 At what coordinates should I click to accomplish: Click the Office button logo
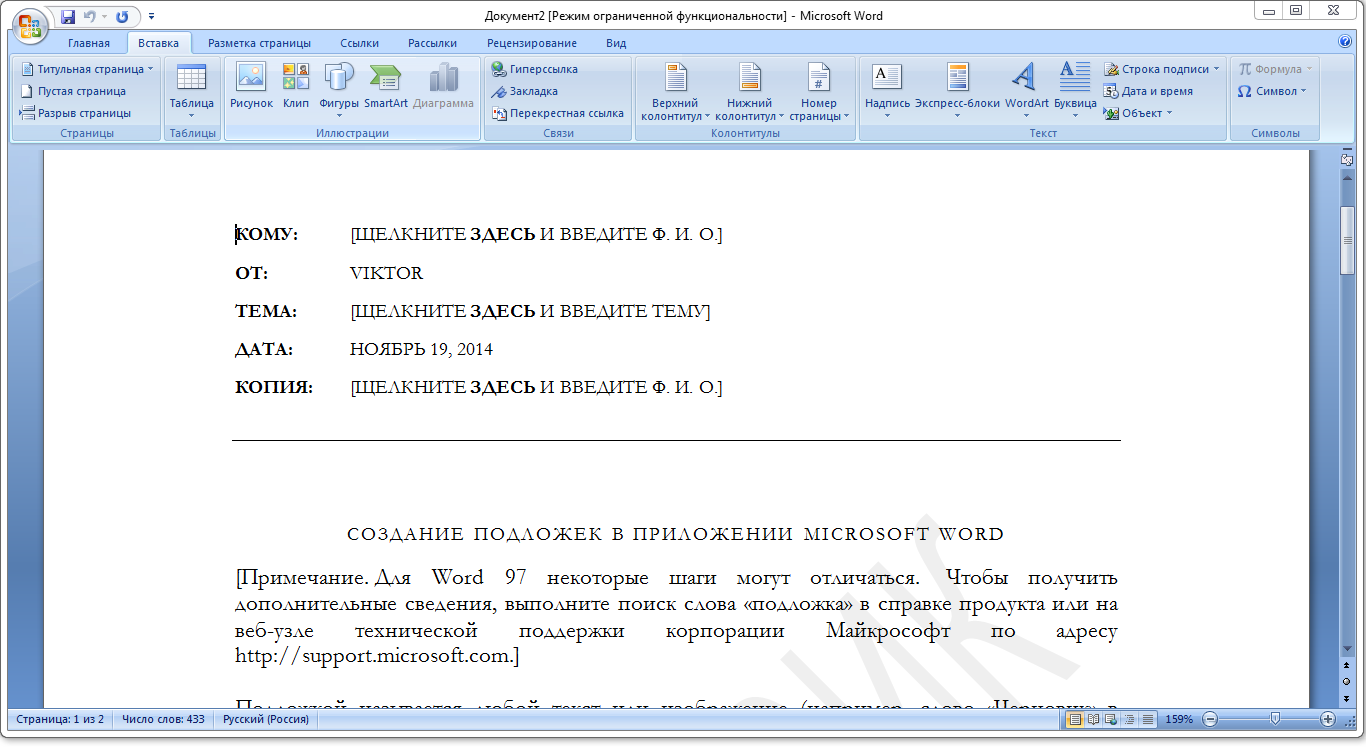[x=30, y=25]
